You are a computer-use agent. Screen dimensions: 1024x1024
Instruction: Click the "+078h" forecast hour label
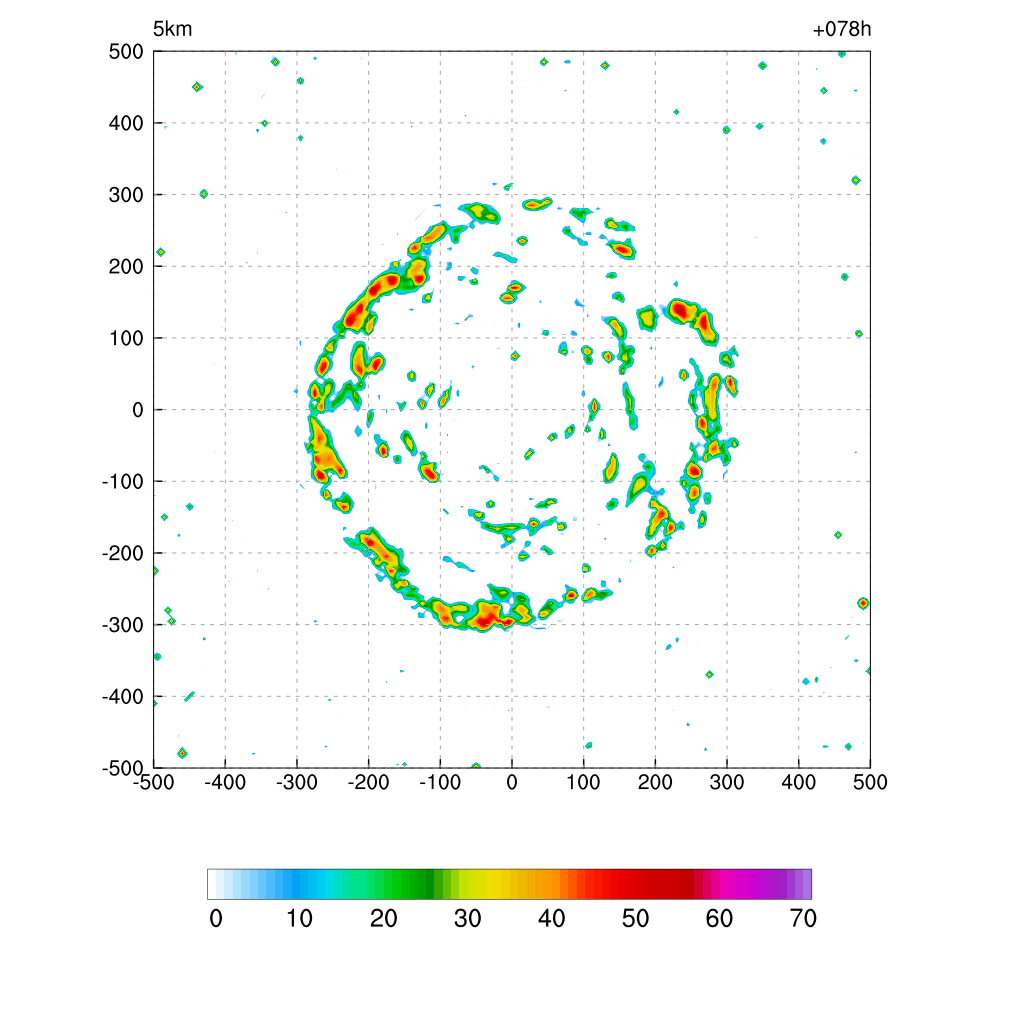pyautogui.click(x=842, y=29)
